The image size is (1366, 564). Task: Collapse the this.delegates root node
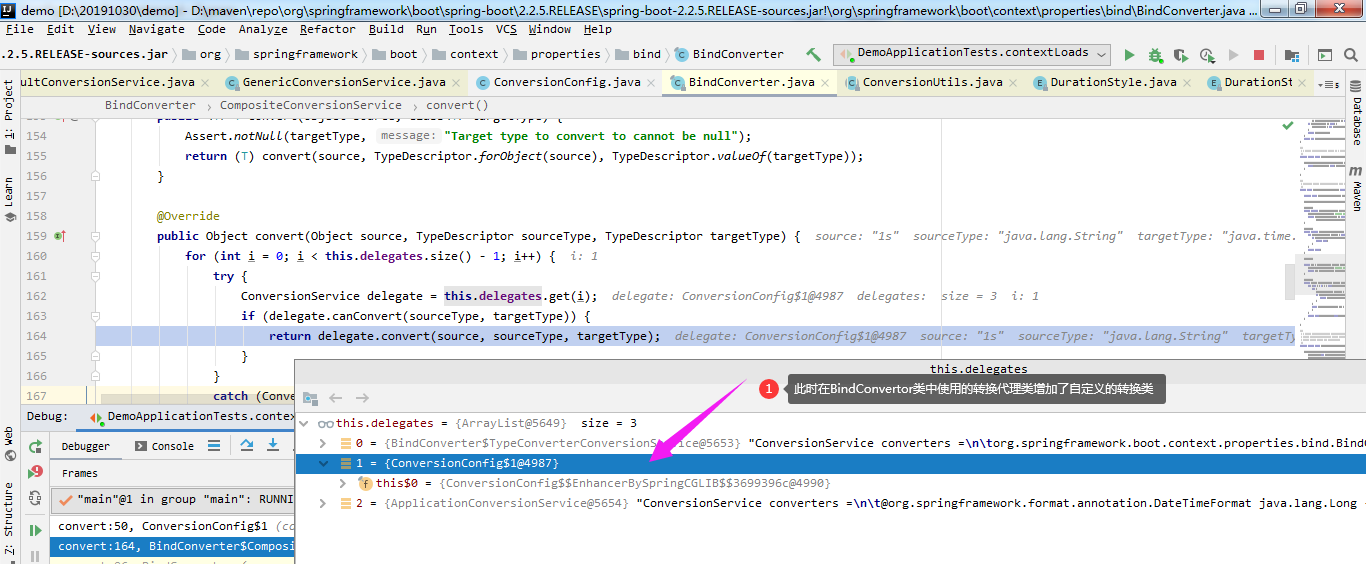[x=305, y=423]
